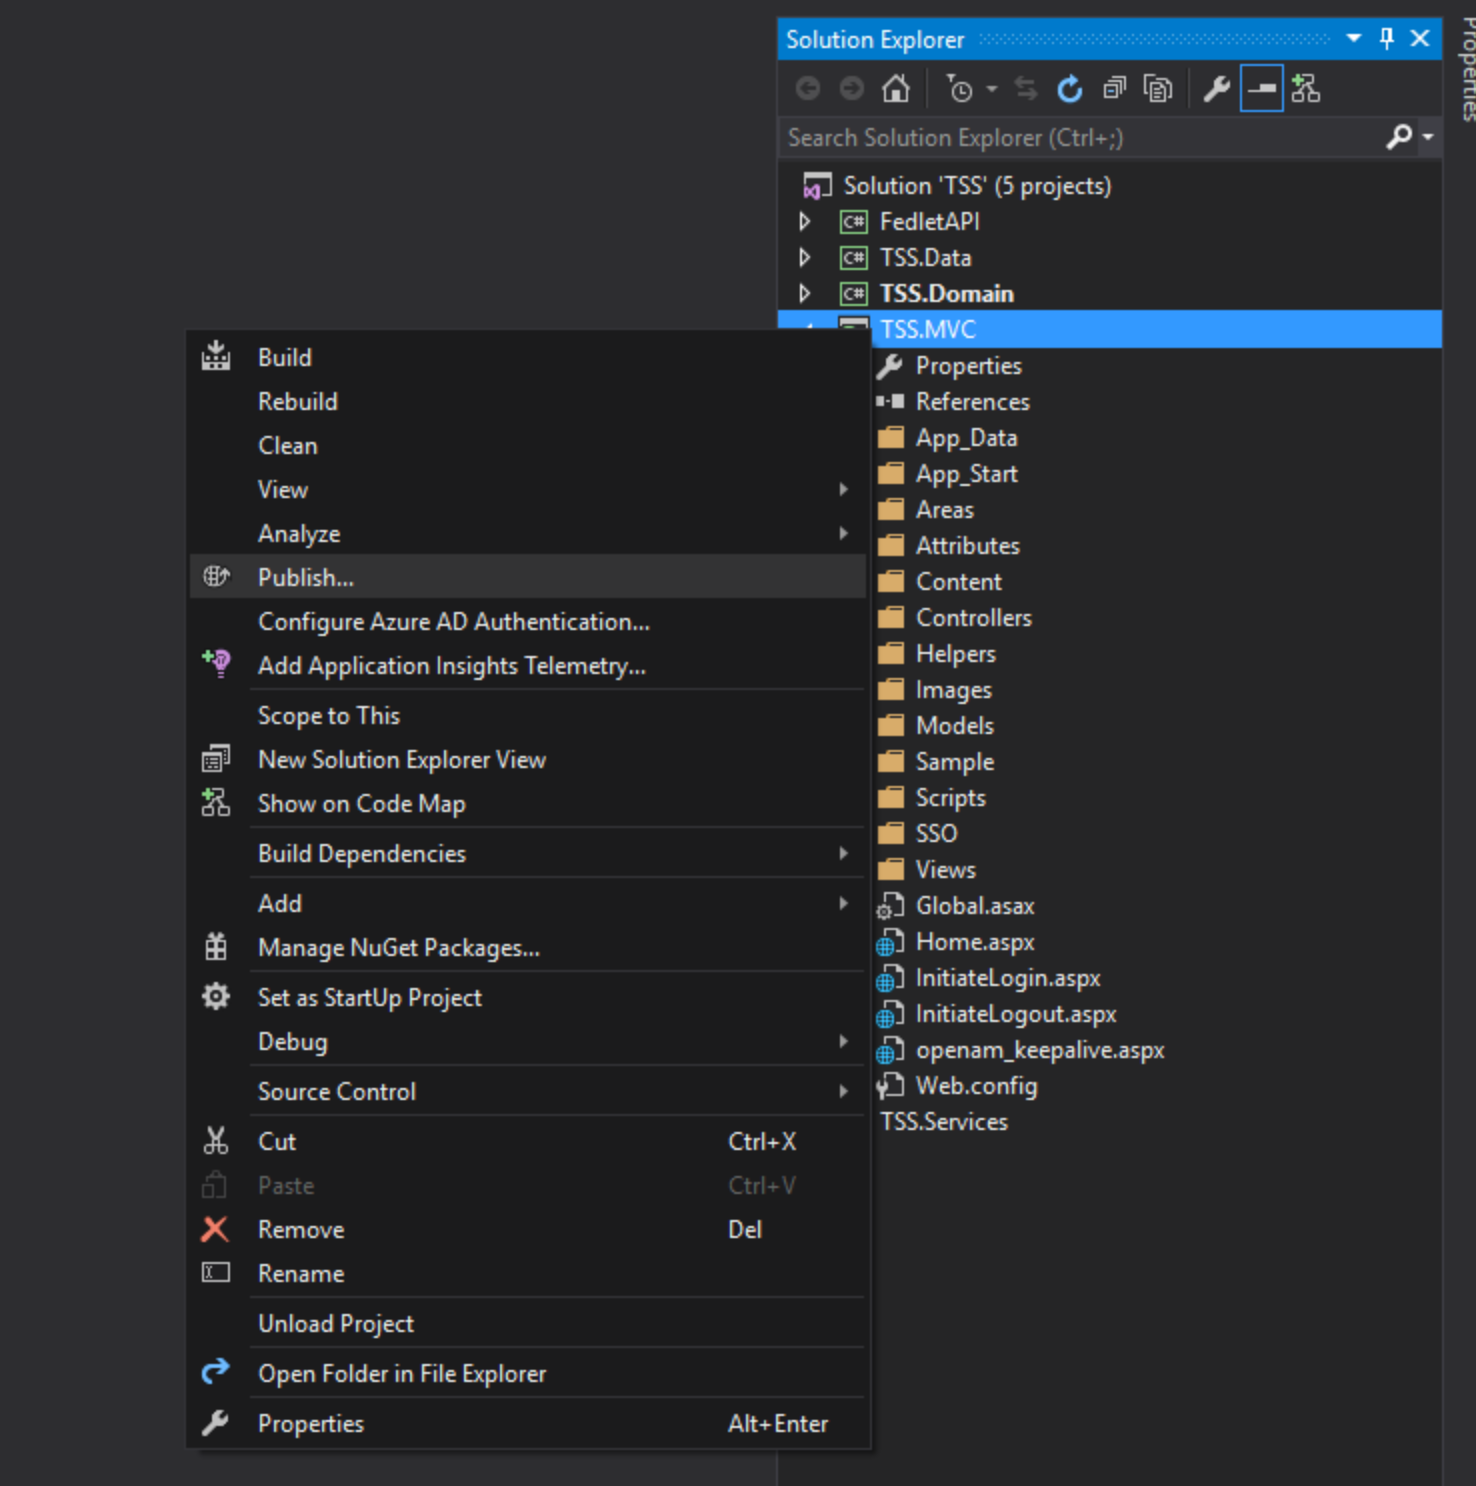Click the magnifier search icon

[x=1399, y=136]
